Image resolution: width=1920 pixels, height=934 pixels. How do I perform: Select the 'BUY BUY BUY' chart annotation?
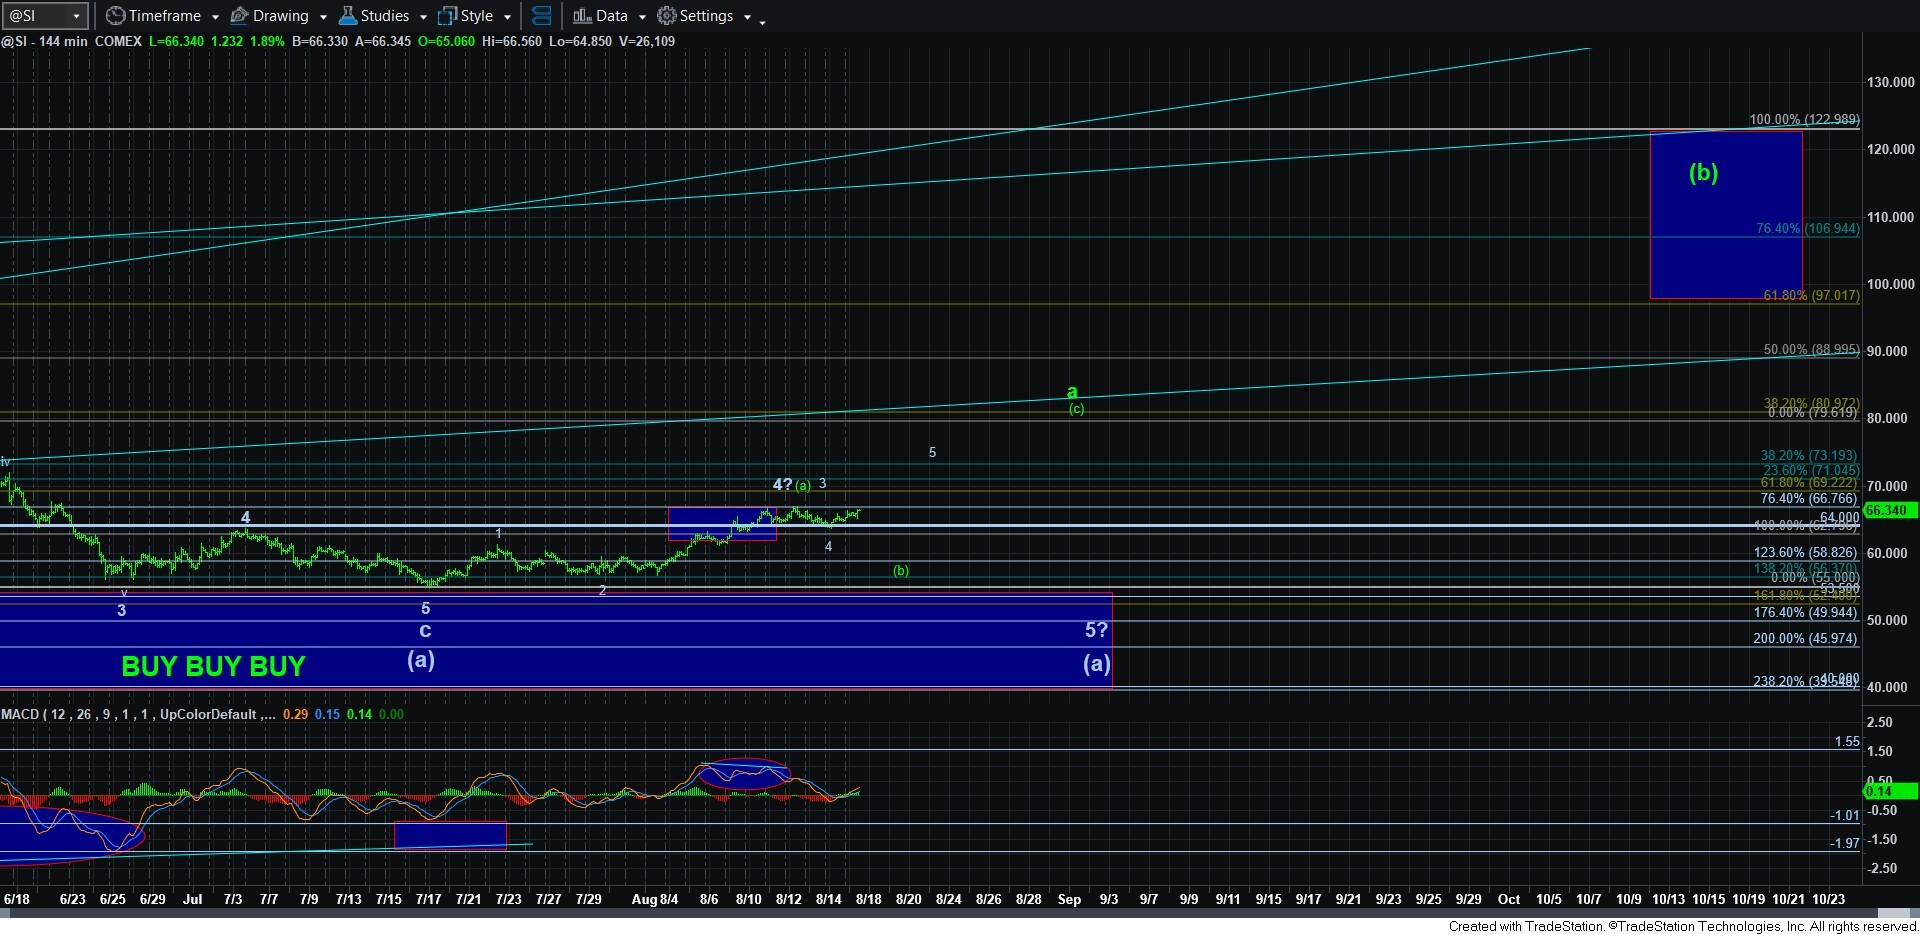pyautogui.click(x=213, y=666)
